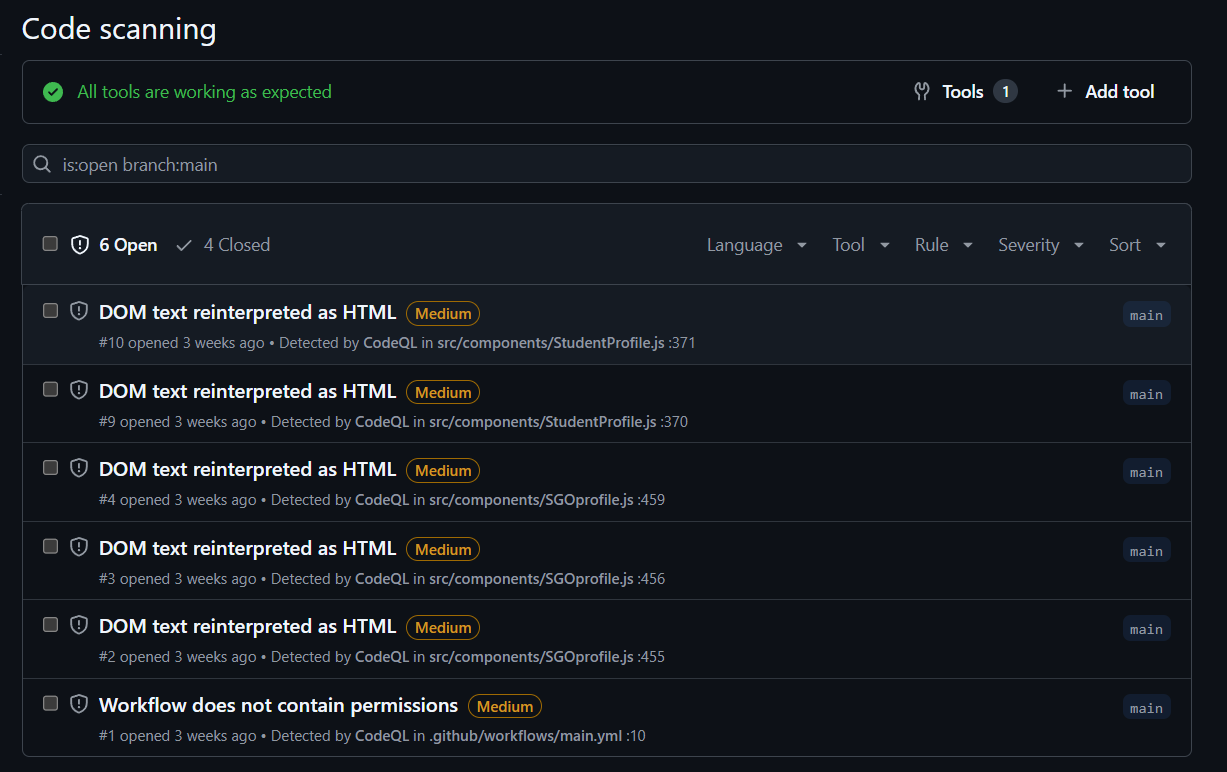Click the Tools count badge showing 1
The width and height of the screenshot is (1227, 772).
1005,92
